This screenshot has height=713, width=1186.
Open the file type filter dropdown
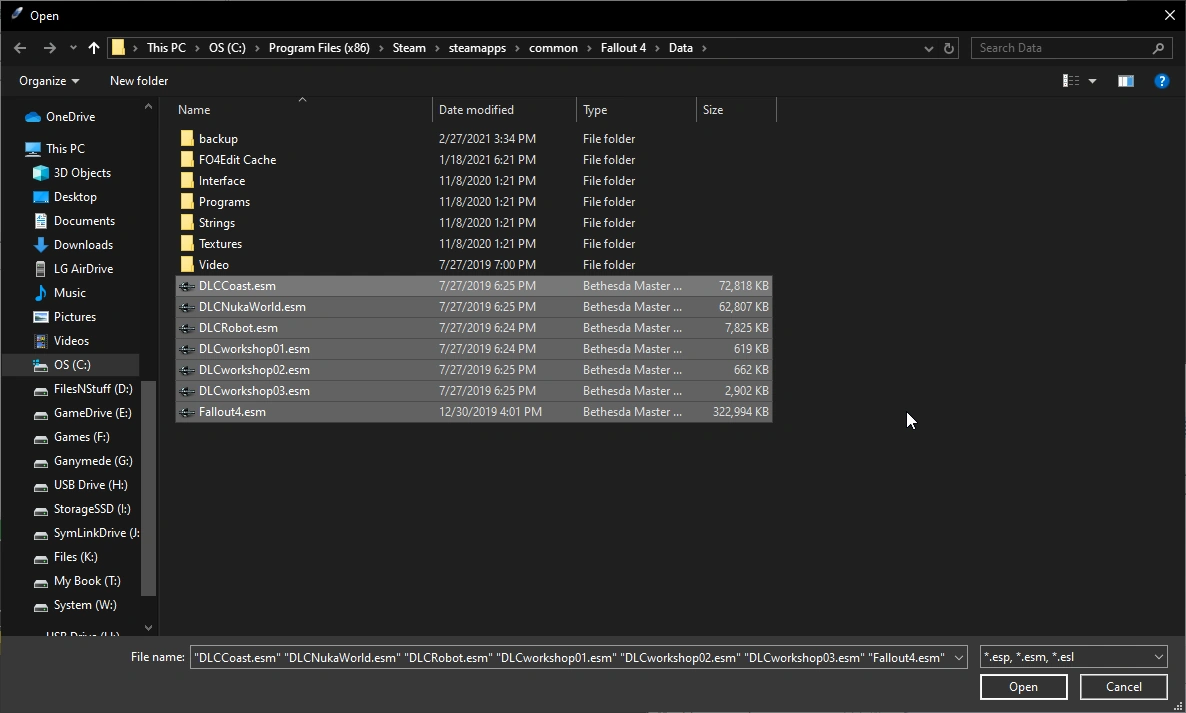coord(1073,657)
